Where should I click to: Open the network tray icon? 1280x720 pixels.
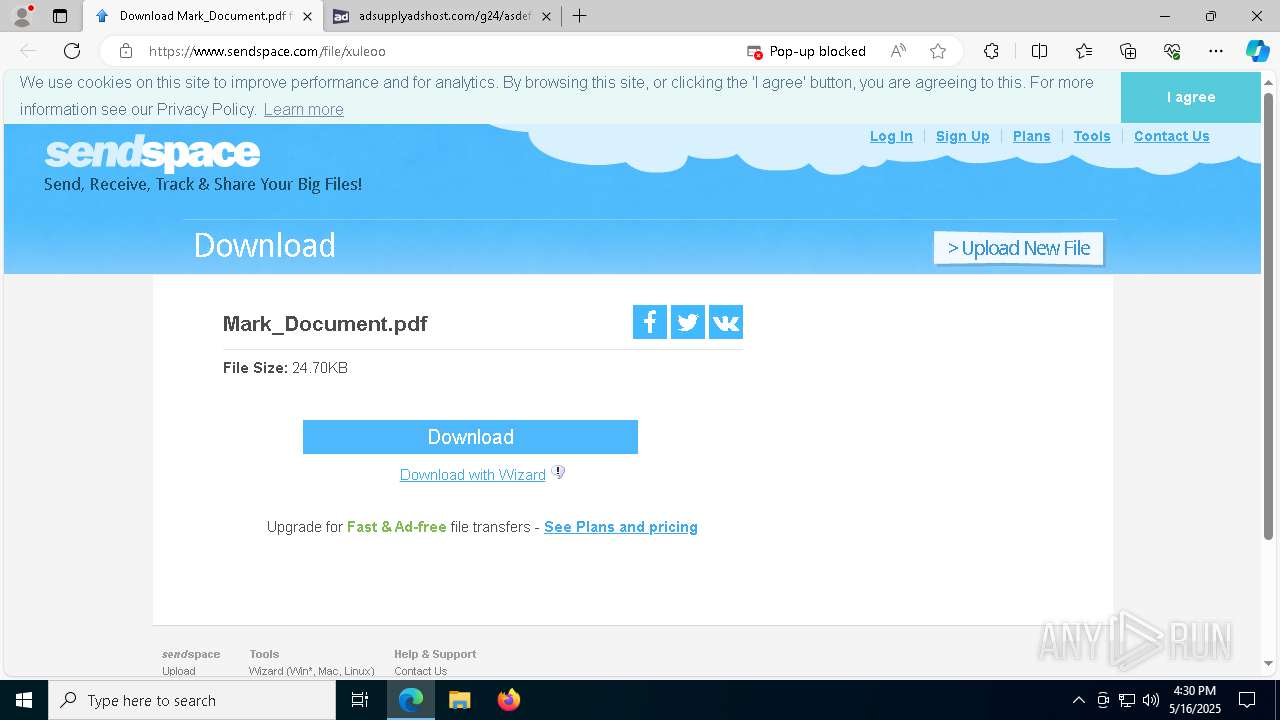(x=1127, y=700)
